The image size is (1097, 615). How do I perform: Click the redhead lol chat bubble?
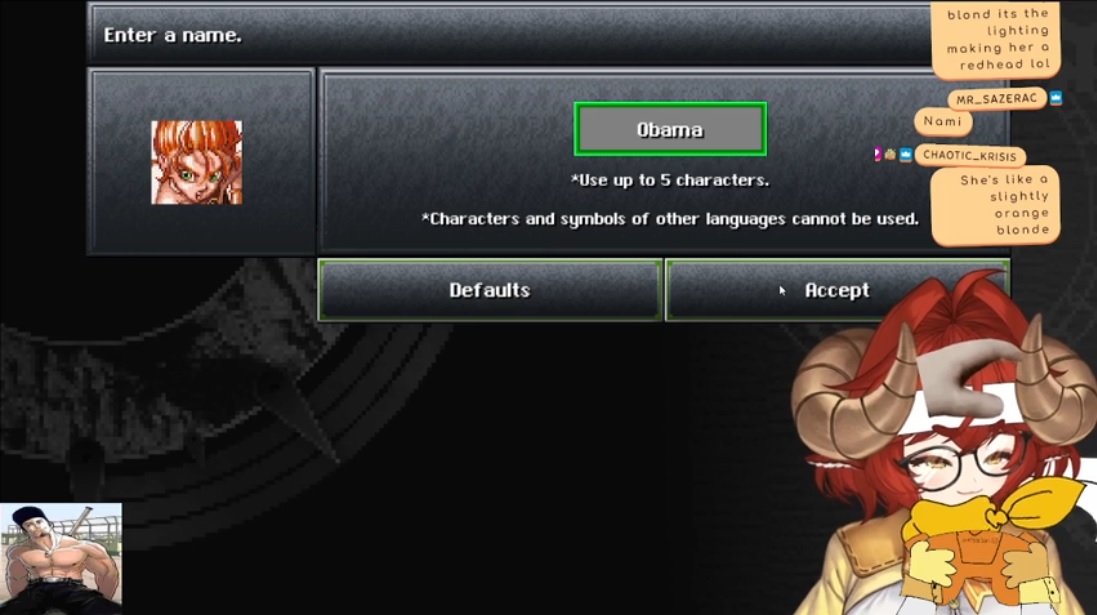(996, 39)
